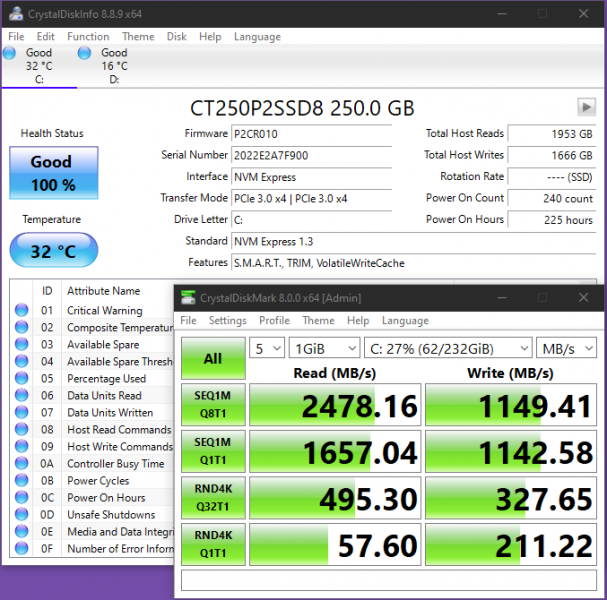Run all benchmarks with All button
607x600 pixels.
coord(213,358)
